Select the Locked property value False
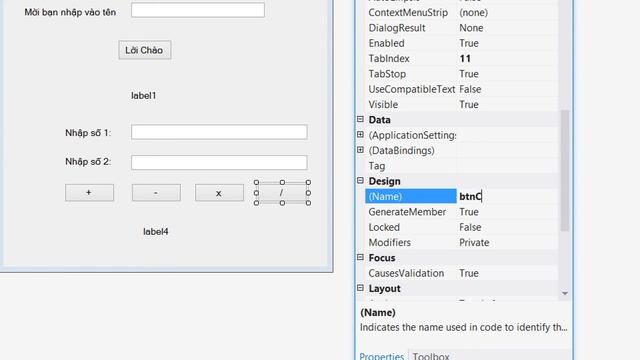 (x=470, y=227)
